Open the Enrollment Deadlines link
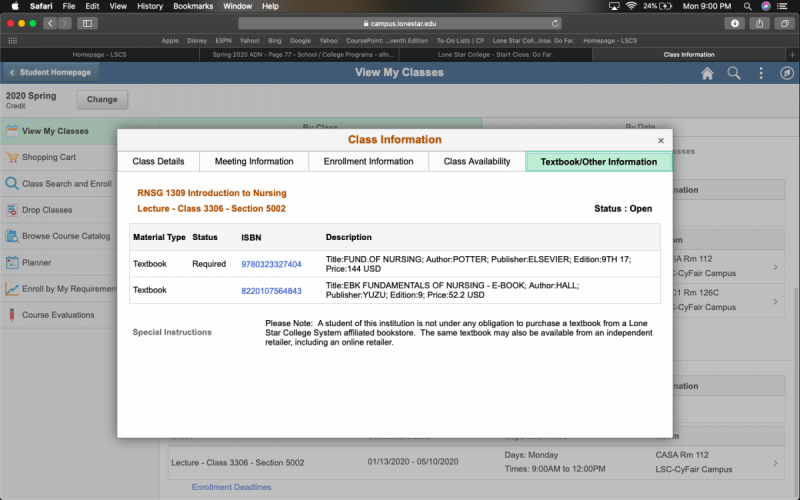800x500 pixels. coord(231,487)
